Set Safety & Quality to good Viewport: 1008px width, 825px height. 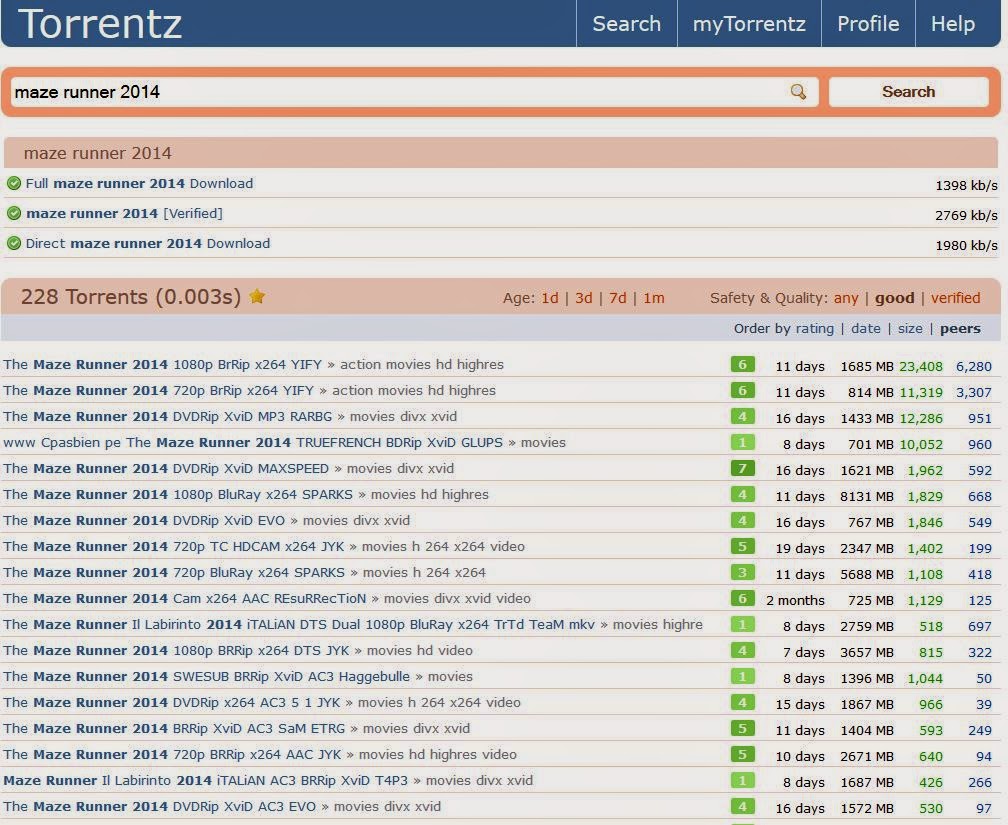click(x=894, y=298)
